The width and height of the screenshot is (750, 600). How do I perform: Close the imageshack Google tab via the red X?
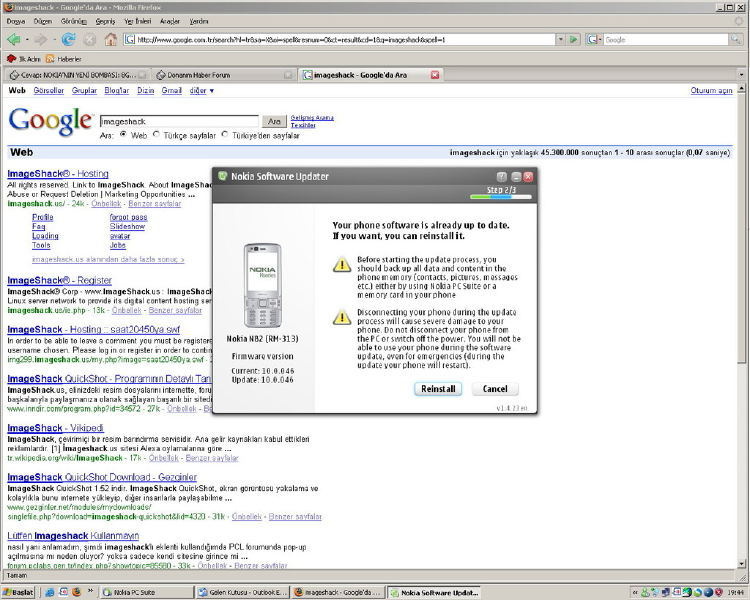click(x=435, y=75)
